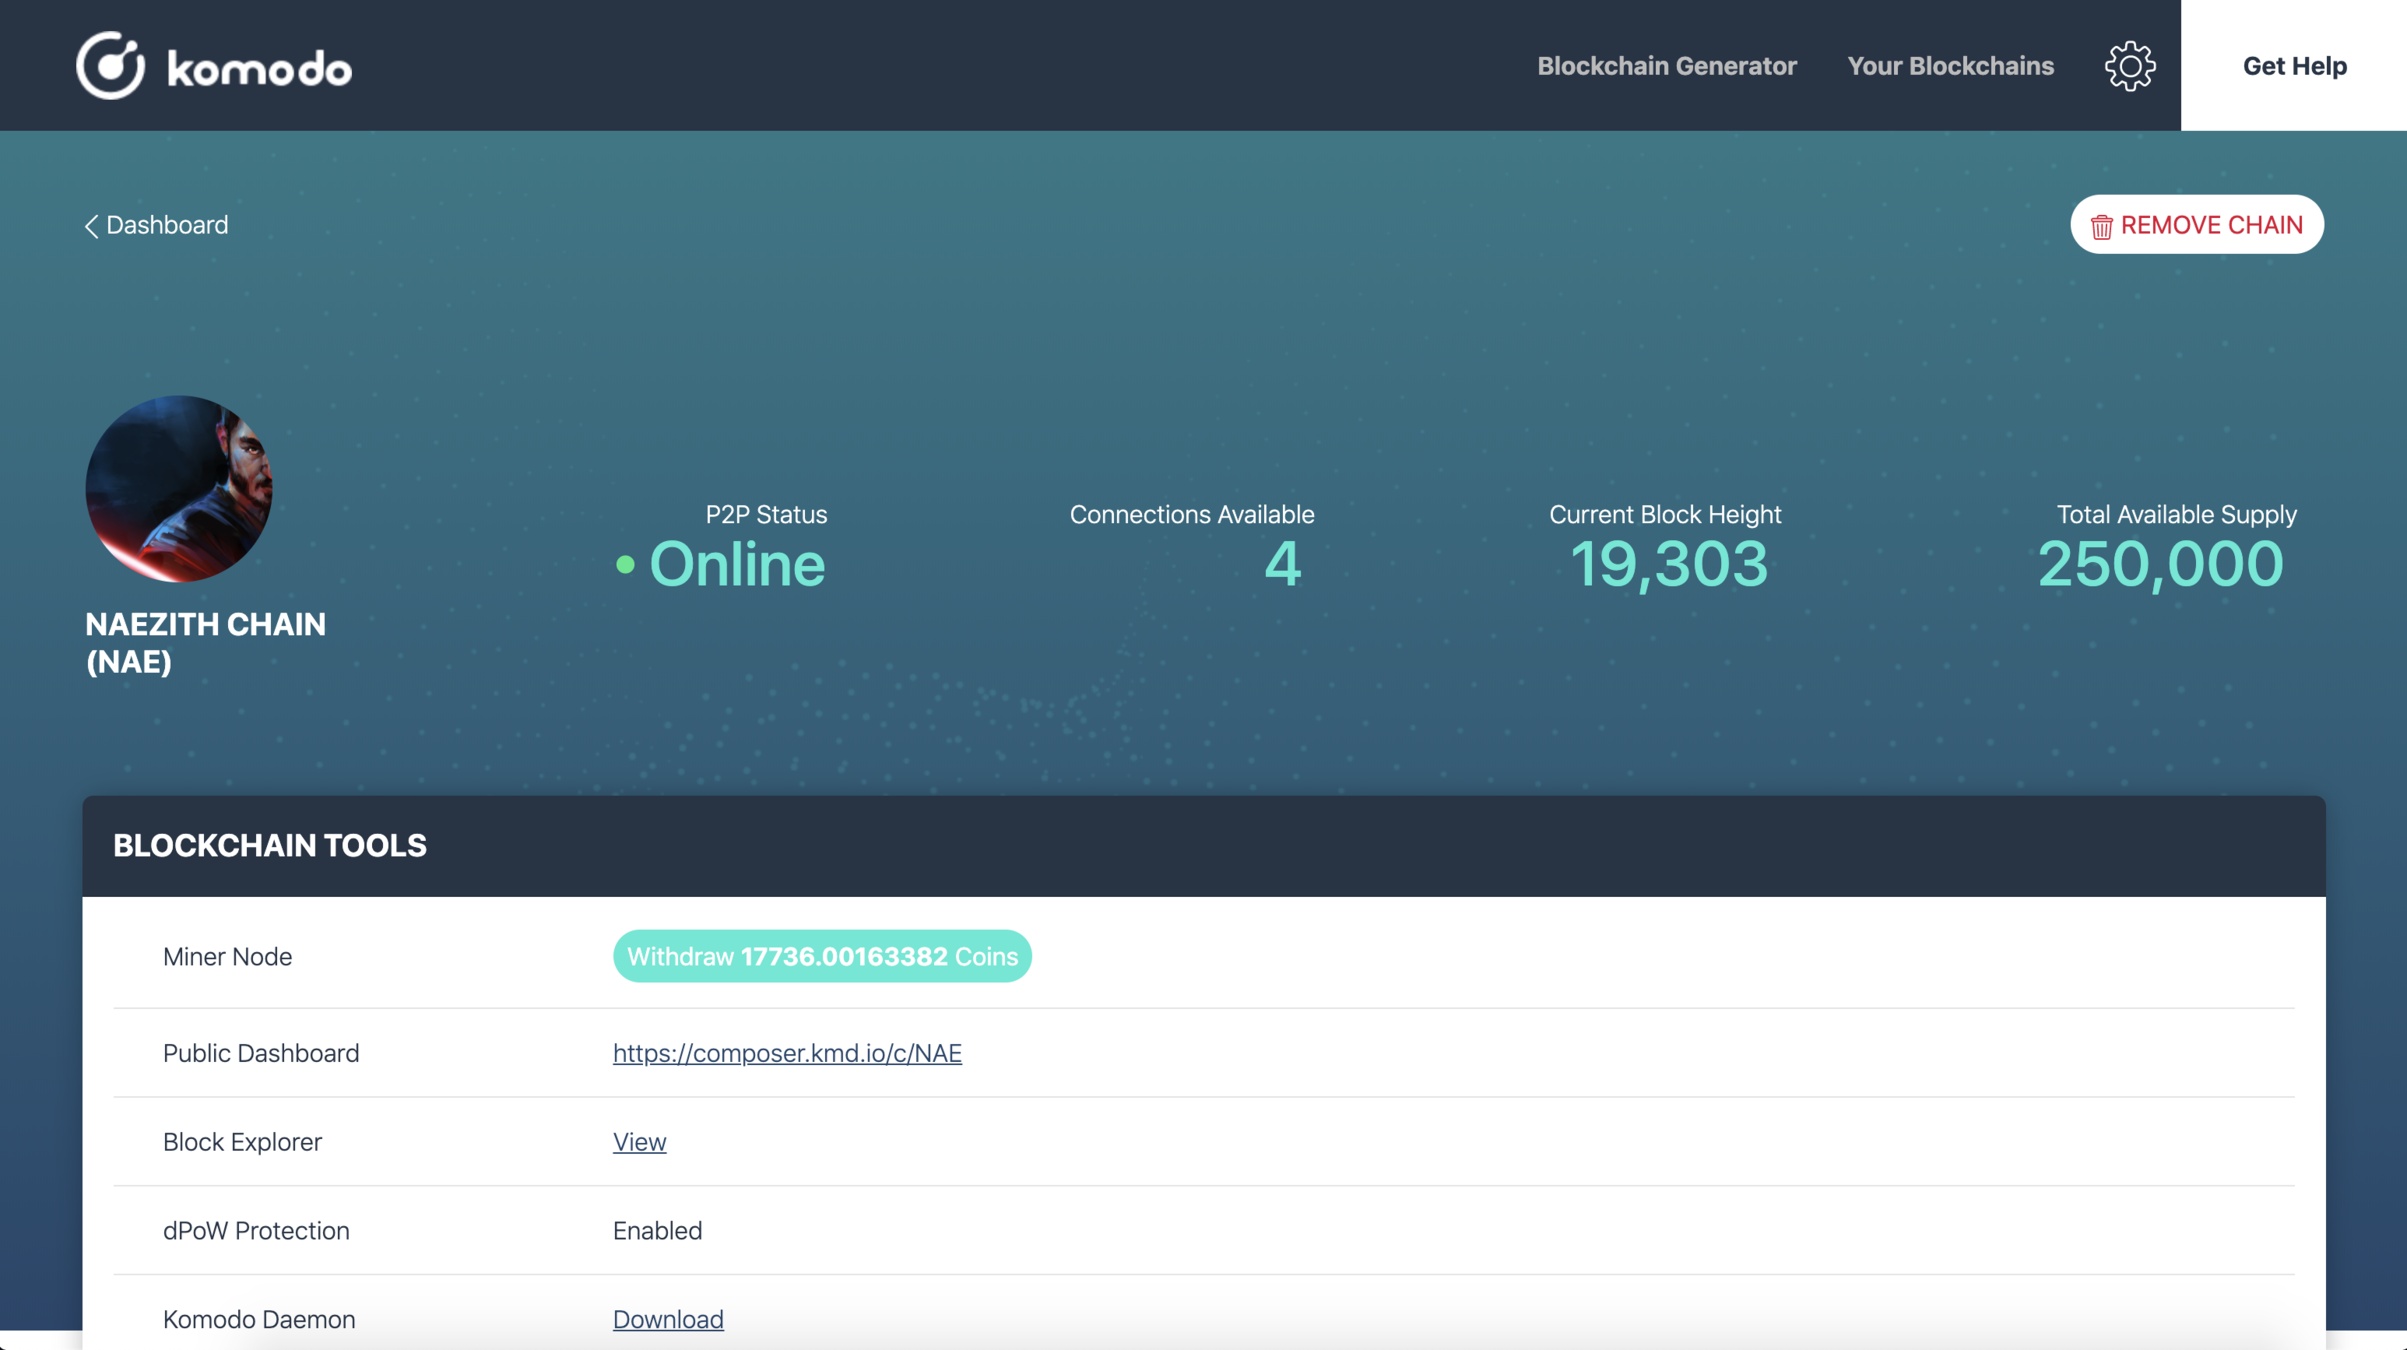Screen dimensions: 2407x1350
Task: Click the Naezith Chain avatar image
Action: 179,488
